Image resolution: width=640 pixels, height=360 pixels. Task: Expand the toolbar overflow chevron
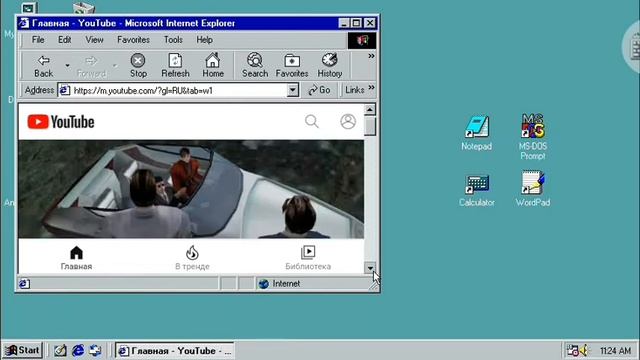pyautogui.click(x=371, y=56)
